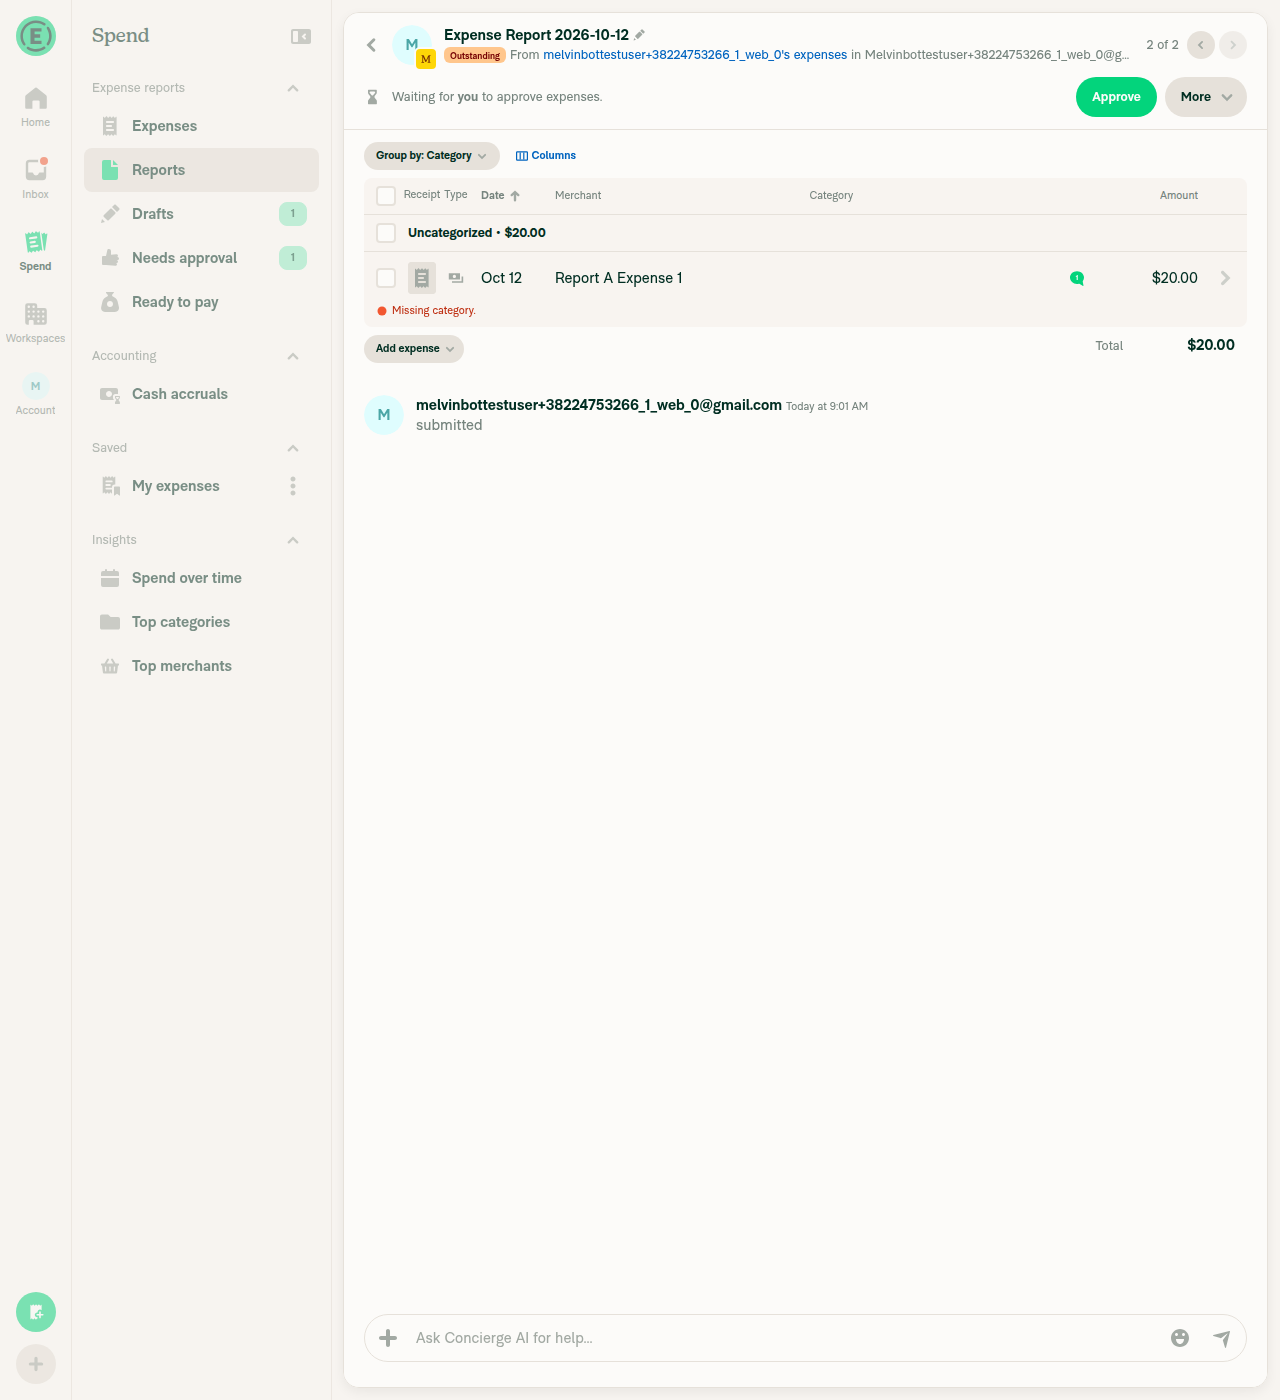The height and width of the screenshot is (1400, 1280).
Task: Edit the report title with the pencil icon
Action: [640, 35]
